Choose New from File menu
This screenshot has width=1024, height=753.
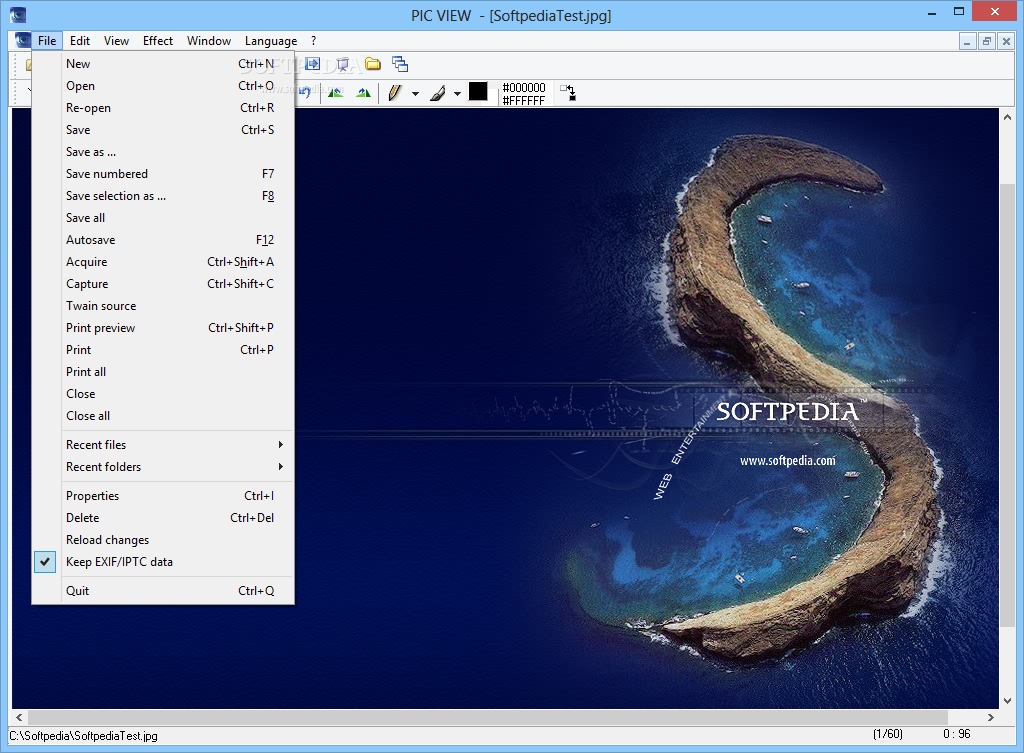coord(163,64)
